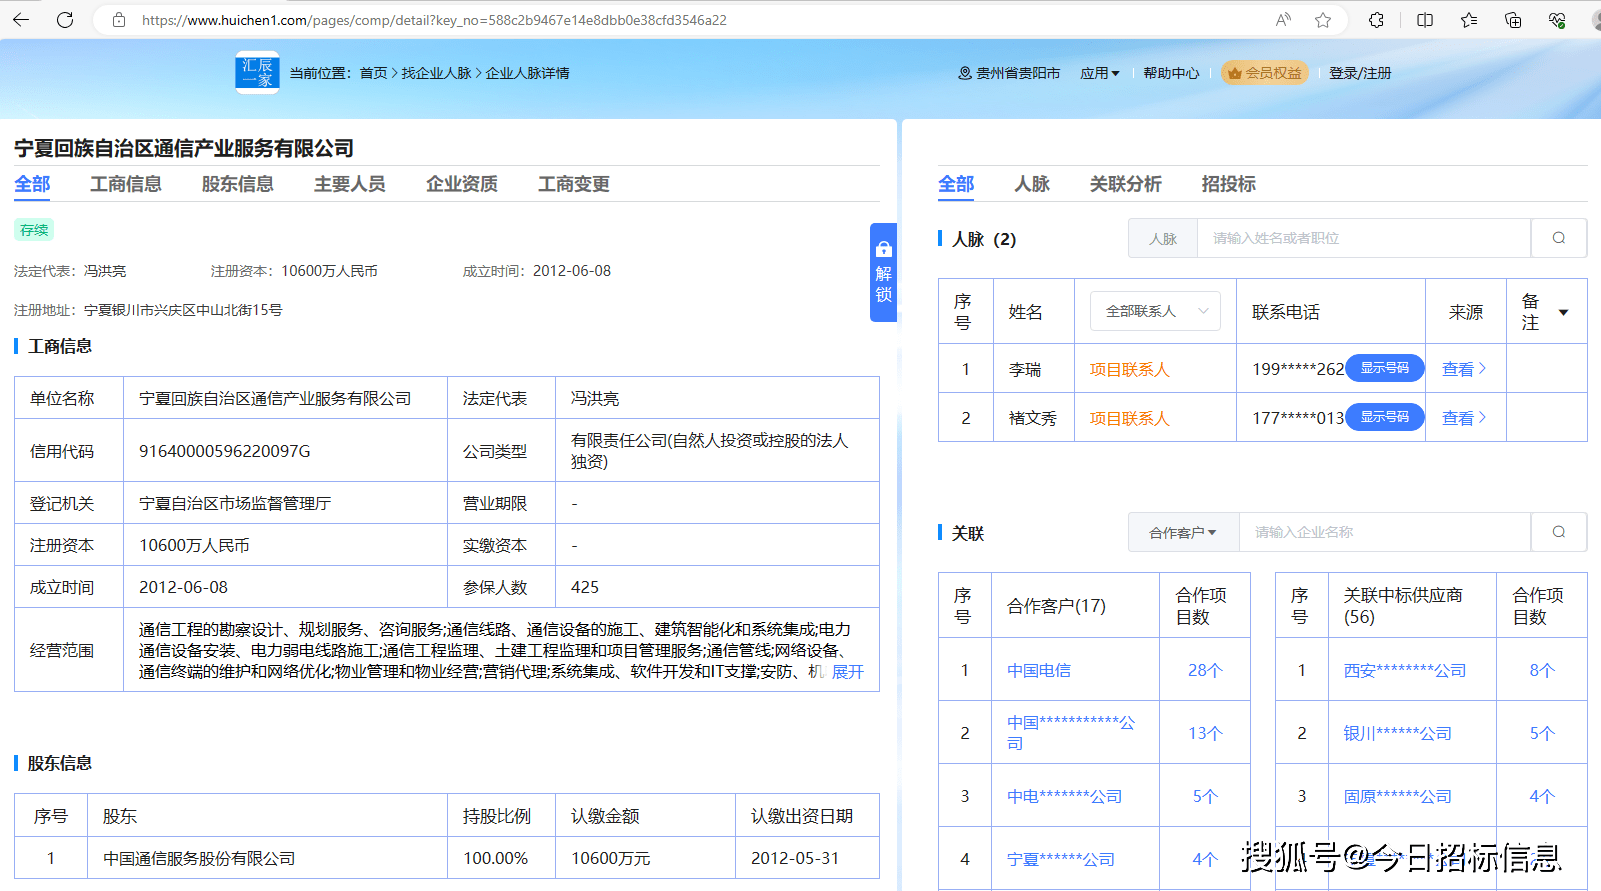Open the 应用 dropdown menu

(1100, 73)
